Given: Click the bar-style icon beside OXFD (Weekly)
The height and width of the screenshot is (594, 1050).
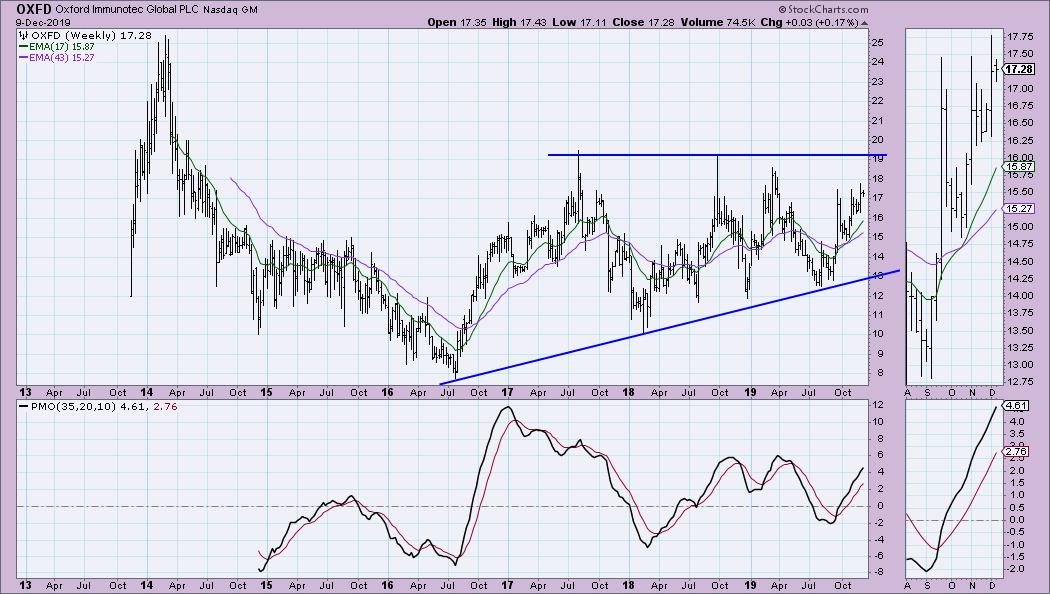Looking at the screenshot, I should point(23,35).
